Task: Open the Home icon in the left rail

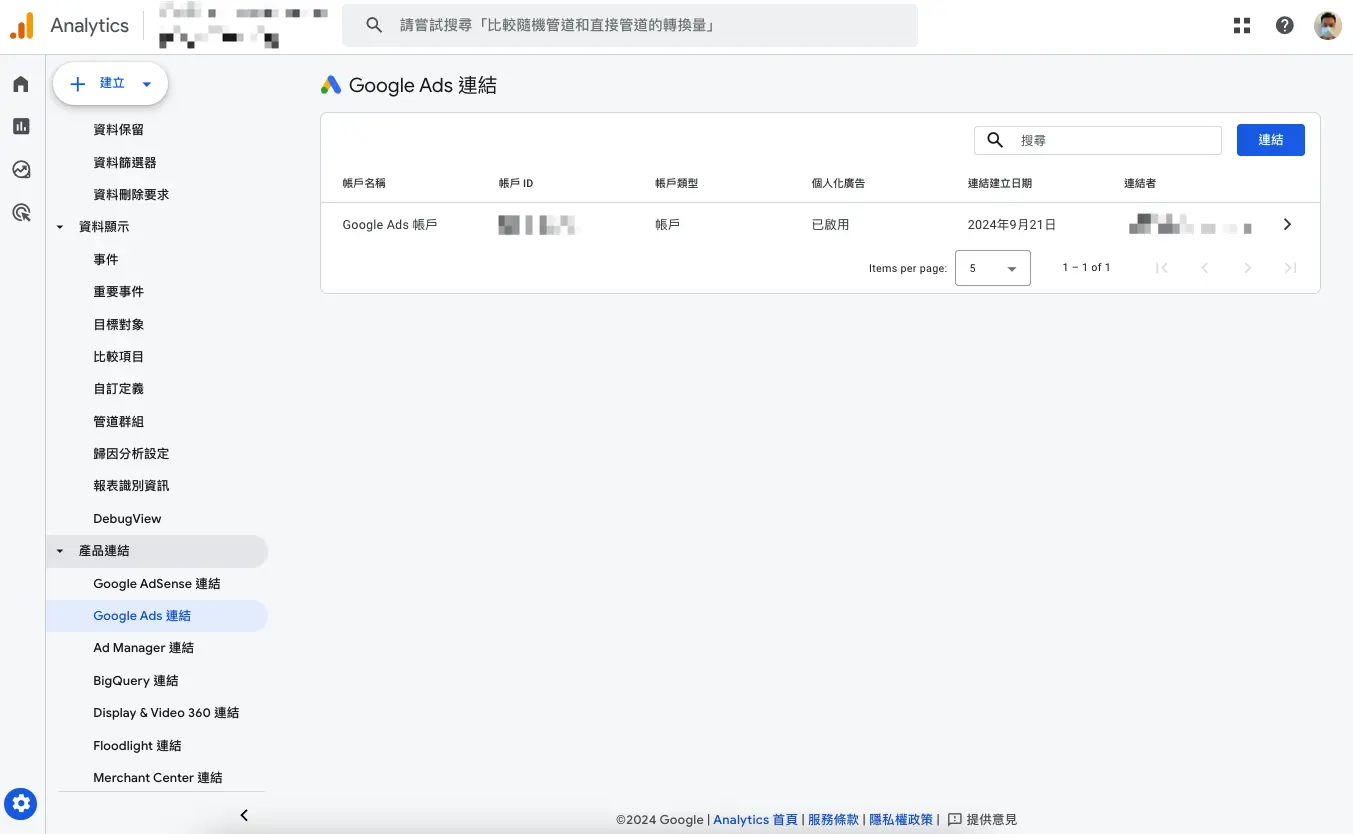Action: [21, 84]
